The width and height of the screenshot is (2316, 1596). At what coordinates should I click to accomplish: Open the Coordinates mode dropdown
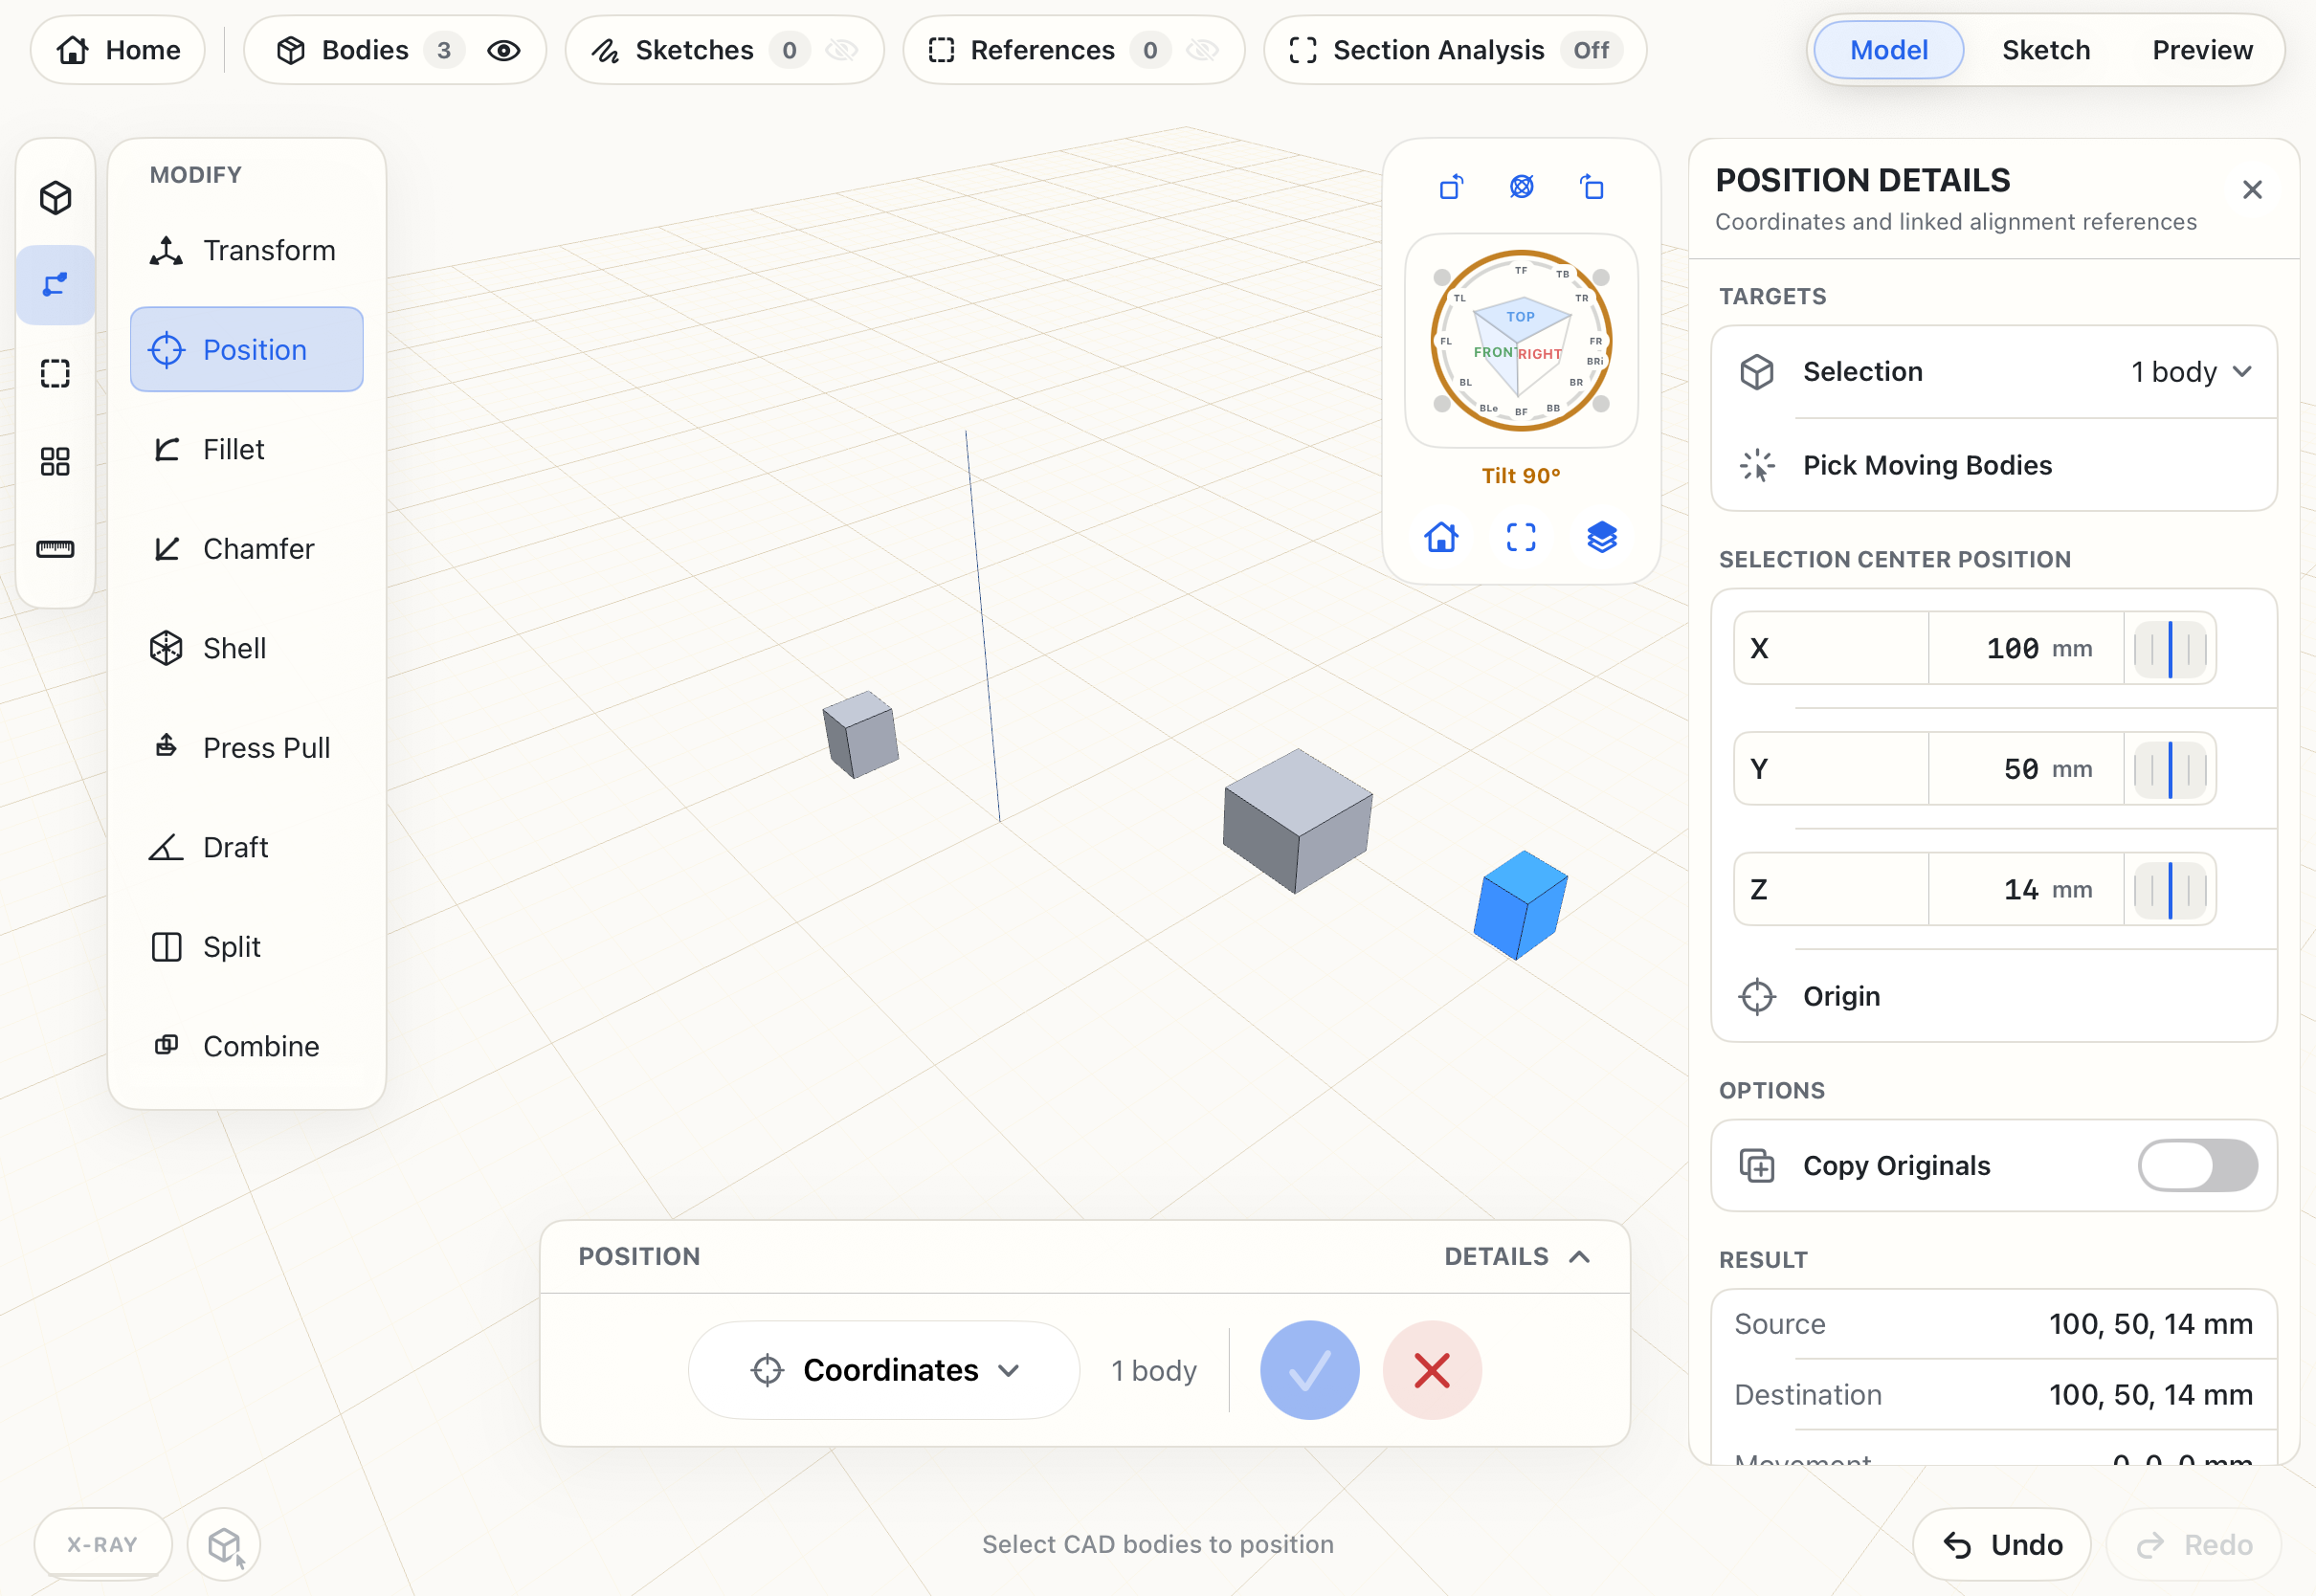point(884,1370)
